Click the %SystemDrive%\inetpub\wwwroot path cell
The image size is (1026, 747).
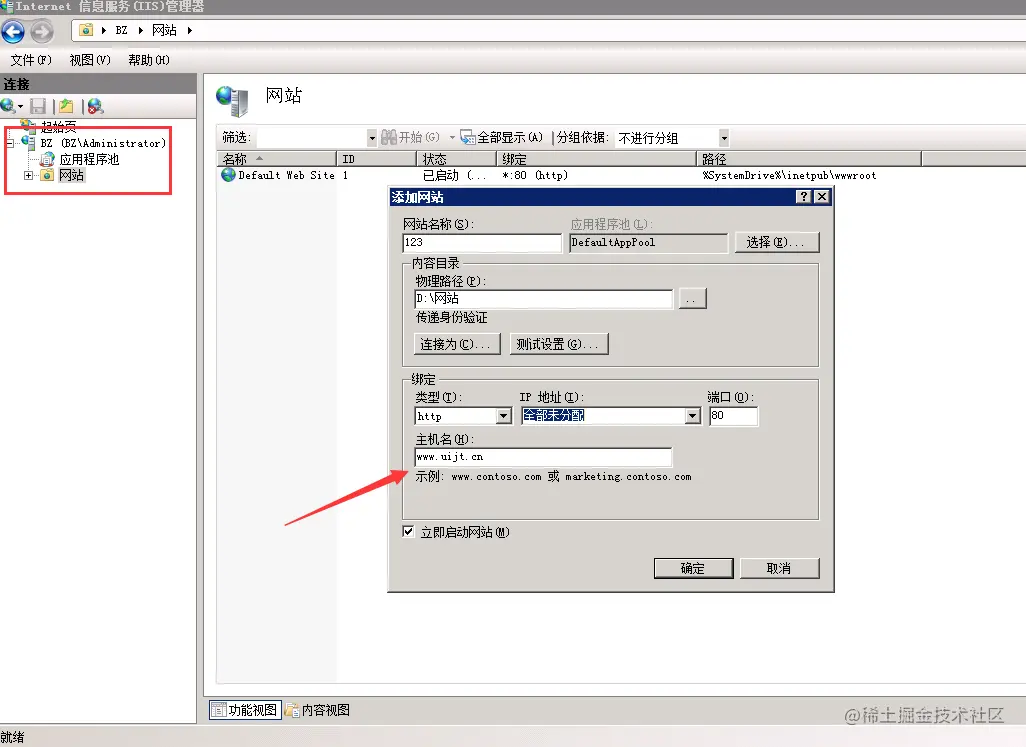pos(789,175)
